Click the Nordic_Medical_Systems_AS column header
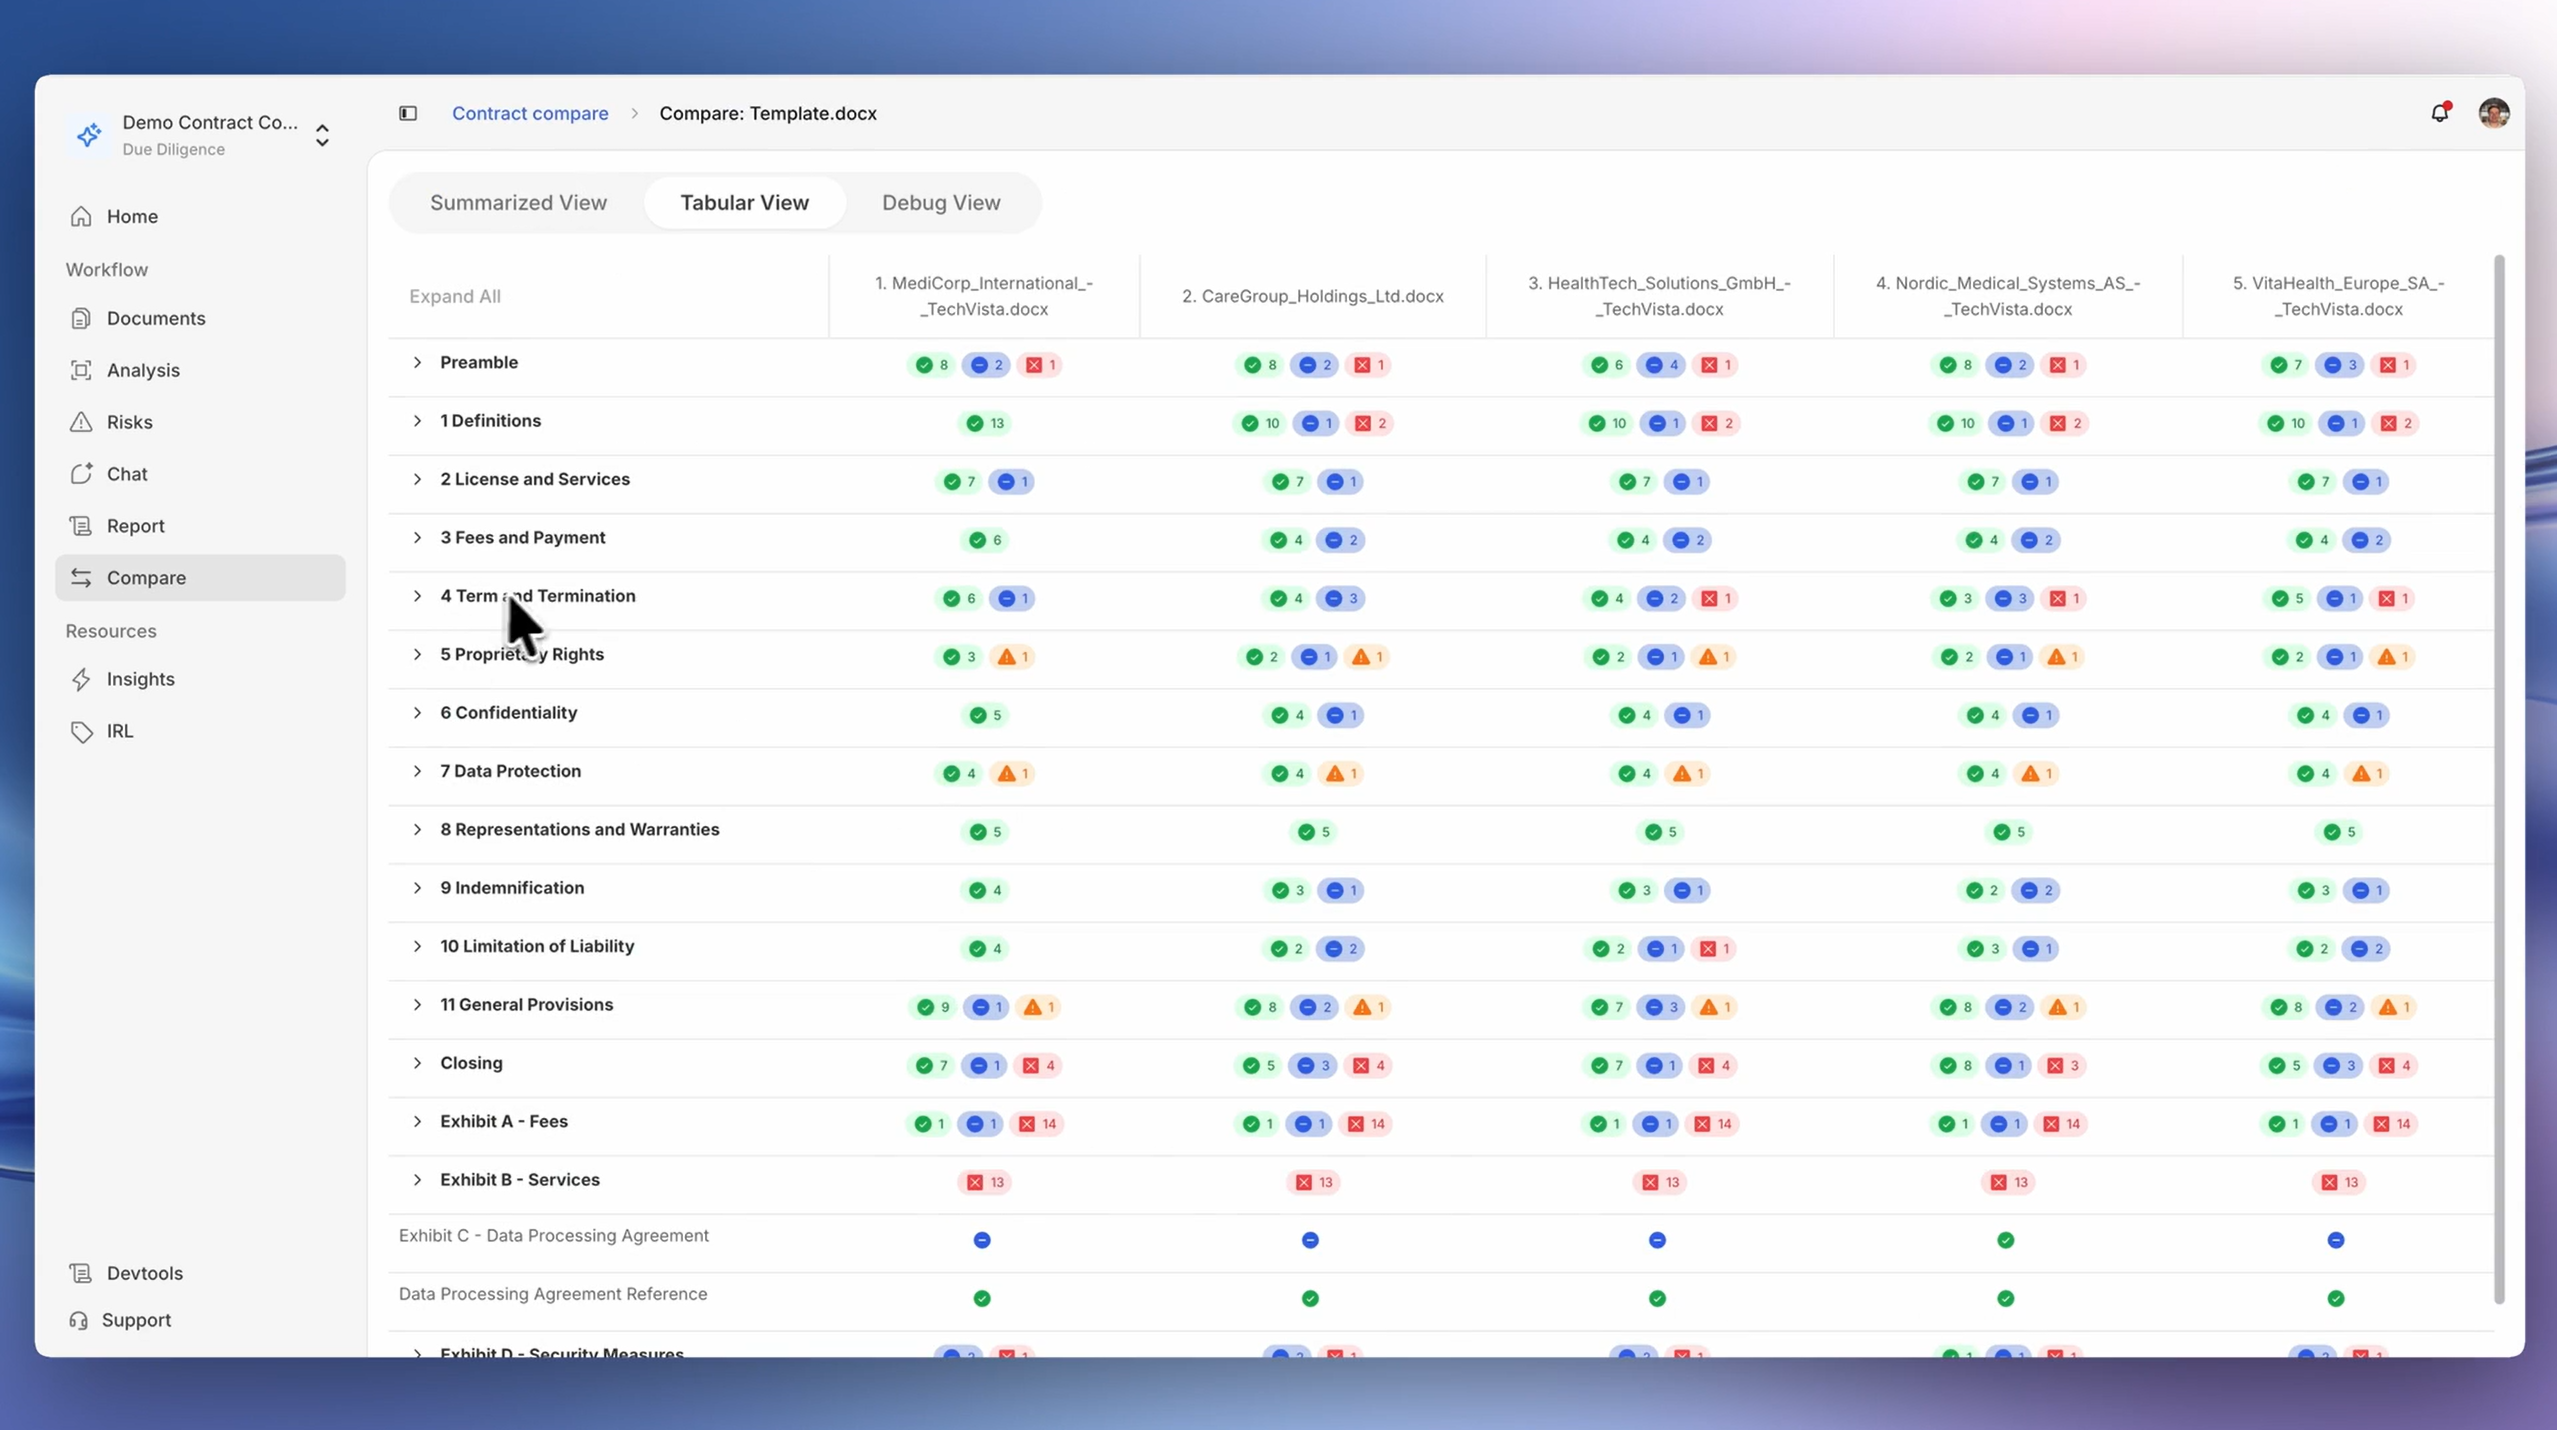2557x1430 pixels. coord(2008,296)
